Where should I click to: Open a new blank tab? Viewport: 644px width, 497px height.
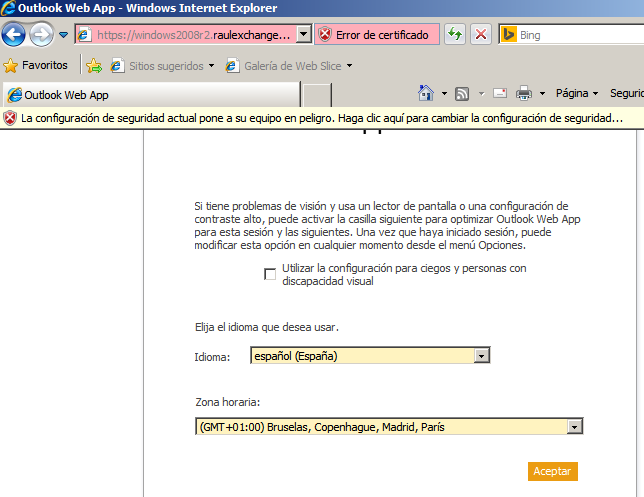(x=317, y=95)
